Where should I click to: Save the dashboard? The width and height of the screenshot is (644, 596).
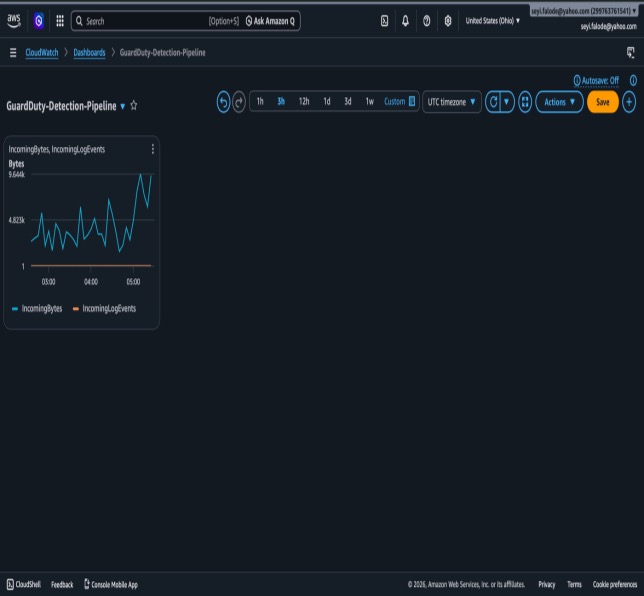pos(603,102)
